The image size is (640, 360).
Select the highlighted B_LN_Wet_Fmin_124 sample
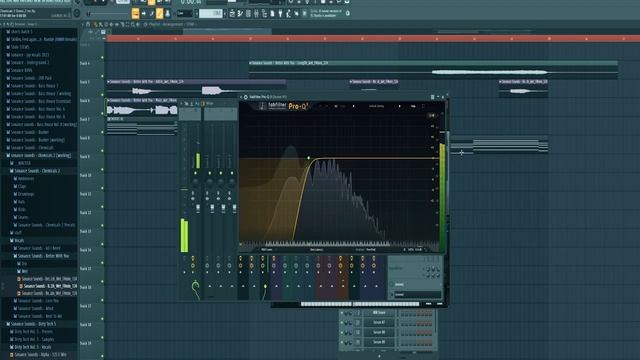[49, 286]
